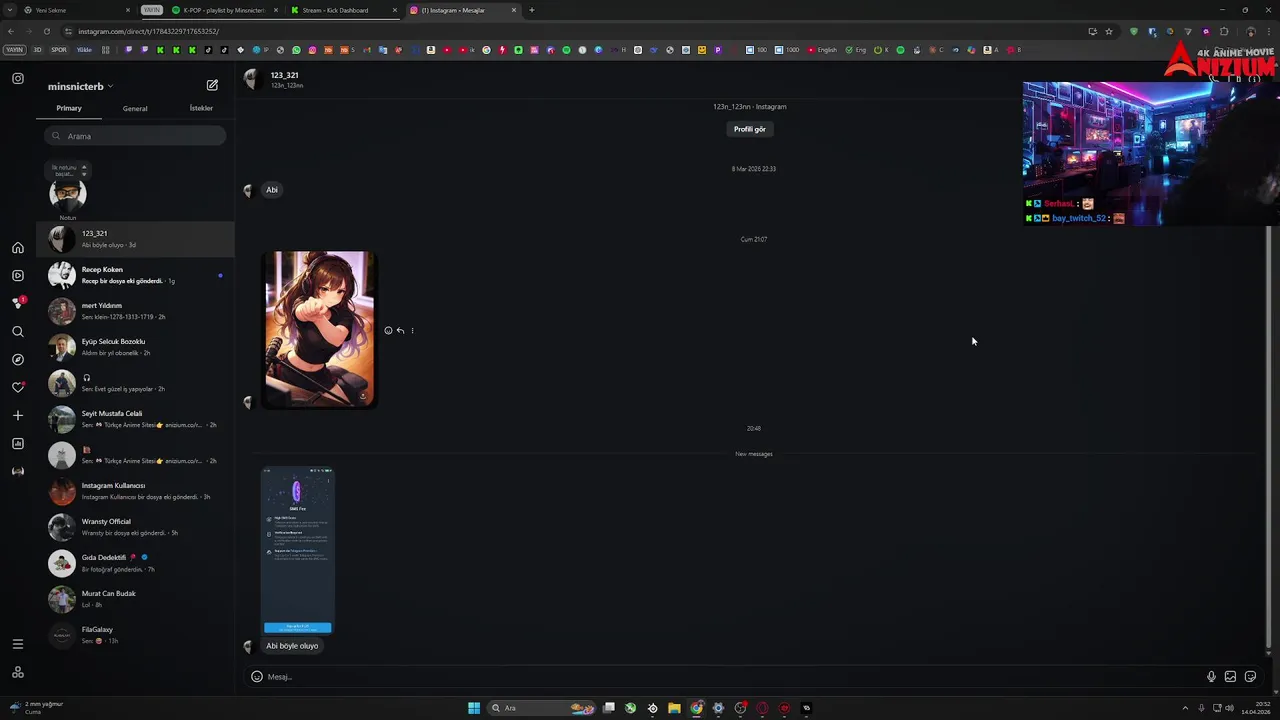1280x720 pixels.
Task: Expand the note bubble arrows
Action: click(84, 170)
